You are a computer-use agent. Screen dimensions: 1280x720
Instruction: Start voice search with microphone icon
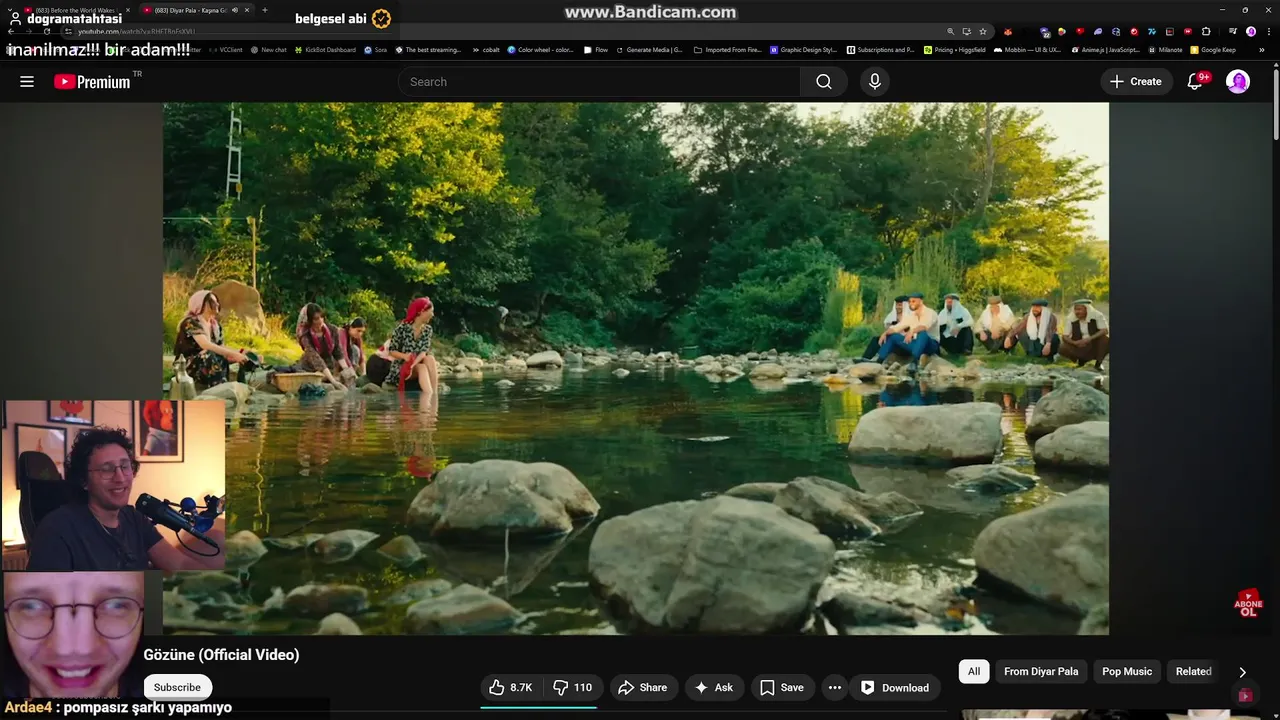coord(875,82)
